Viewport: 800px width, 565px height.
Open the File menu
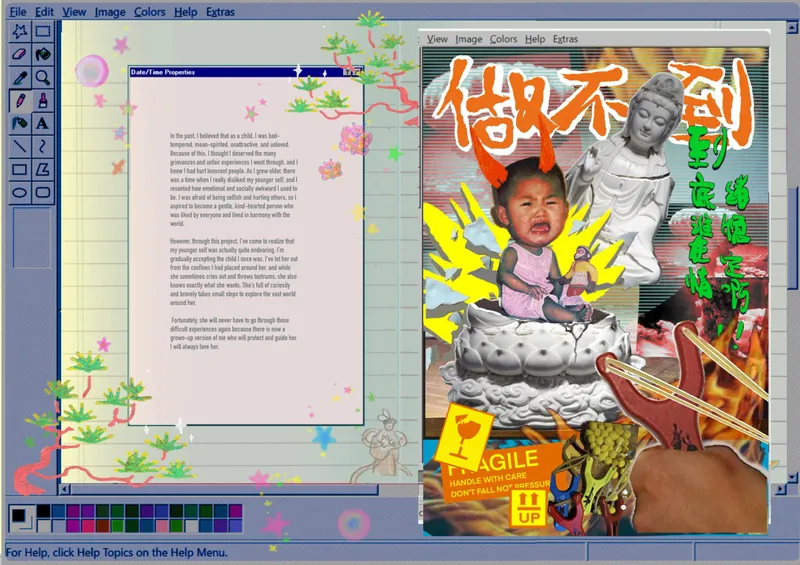[x=17, y=12]
